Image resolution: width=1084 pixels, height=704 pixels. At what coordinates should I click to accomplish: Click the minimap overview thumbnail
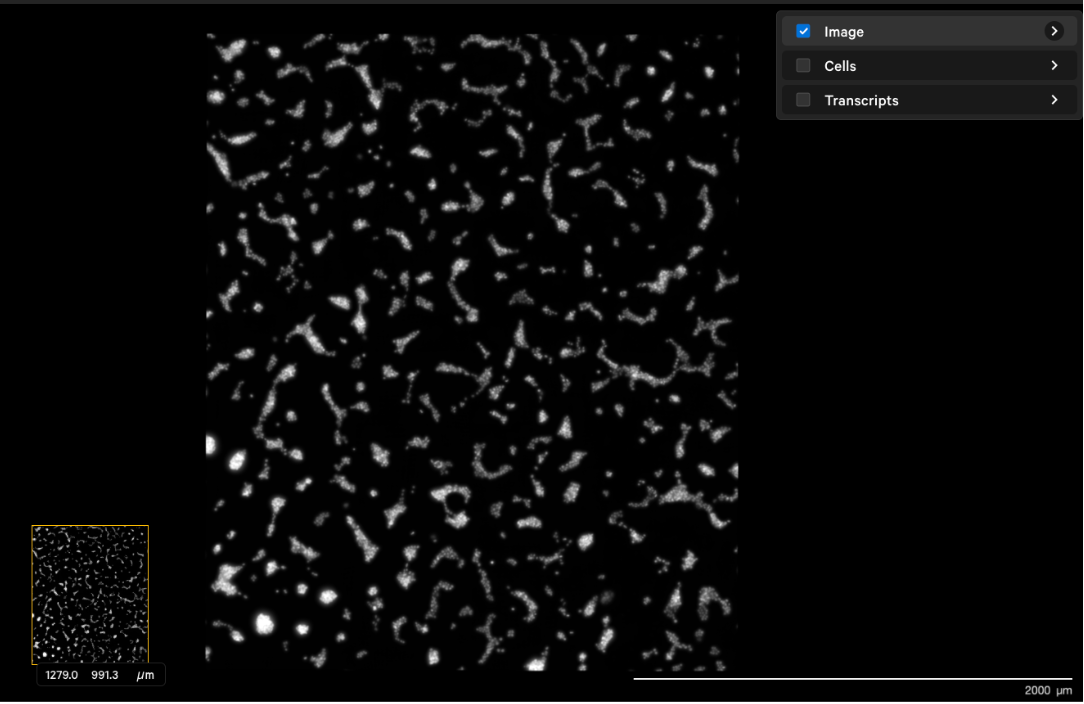click(90, 595)
